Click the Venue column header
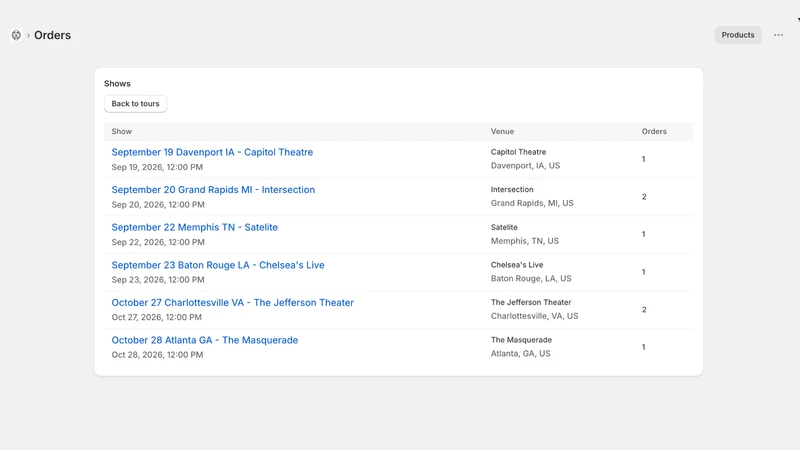800x450 pixels. click(x=502, y=131)
